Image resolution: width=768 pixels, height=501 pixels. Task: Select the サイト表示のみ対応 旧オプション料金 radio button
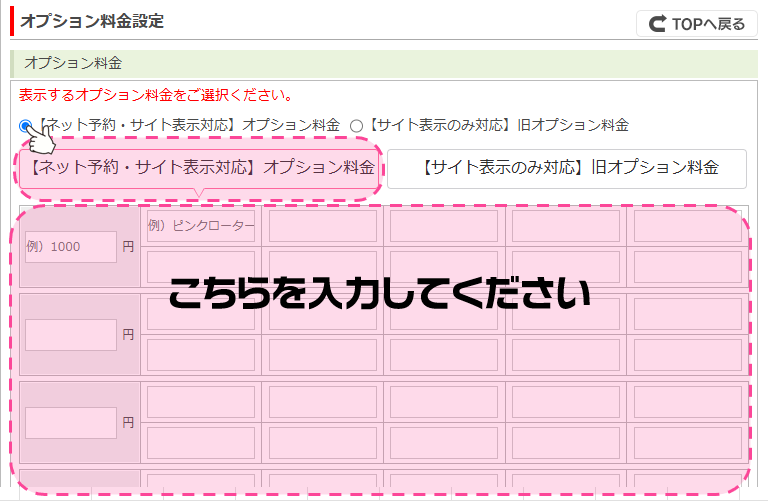click(357, 126)
